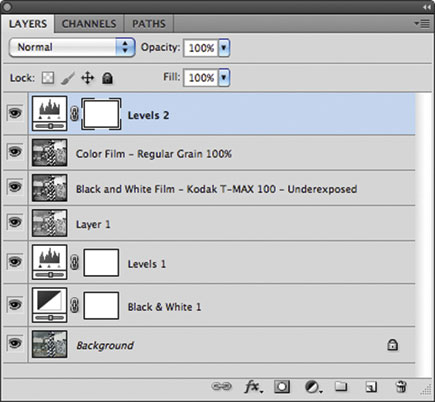Open the Opacity slider arrow
The width and height of the screenshot is (435, 402).
pos(224,48)
